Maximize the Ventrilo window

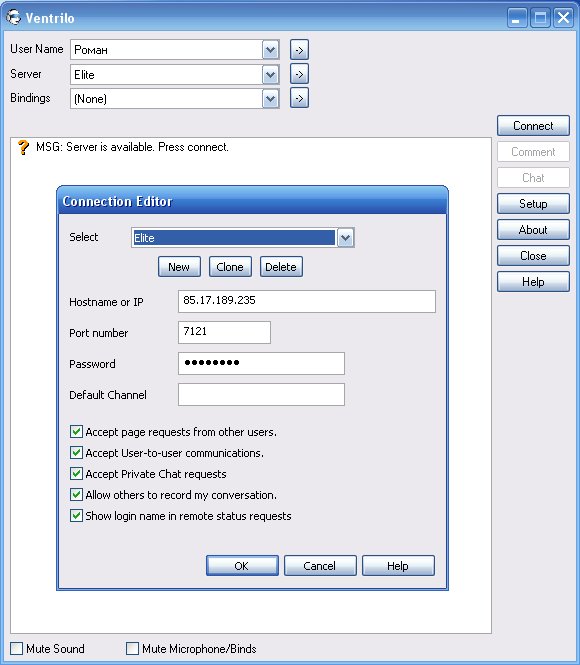[540, 18]
